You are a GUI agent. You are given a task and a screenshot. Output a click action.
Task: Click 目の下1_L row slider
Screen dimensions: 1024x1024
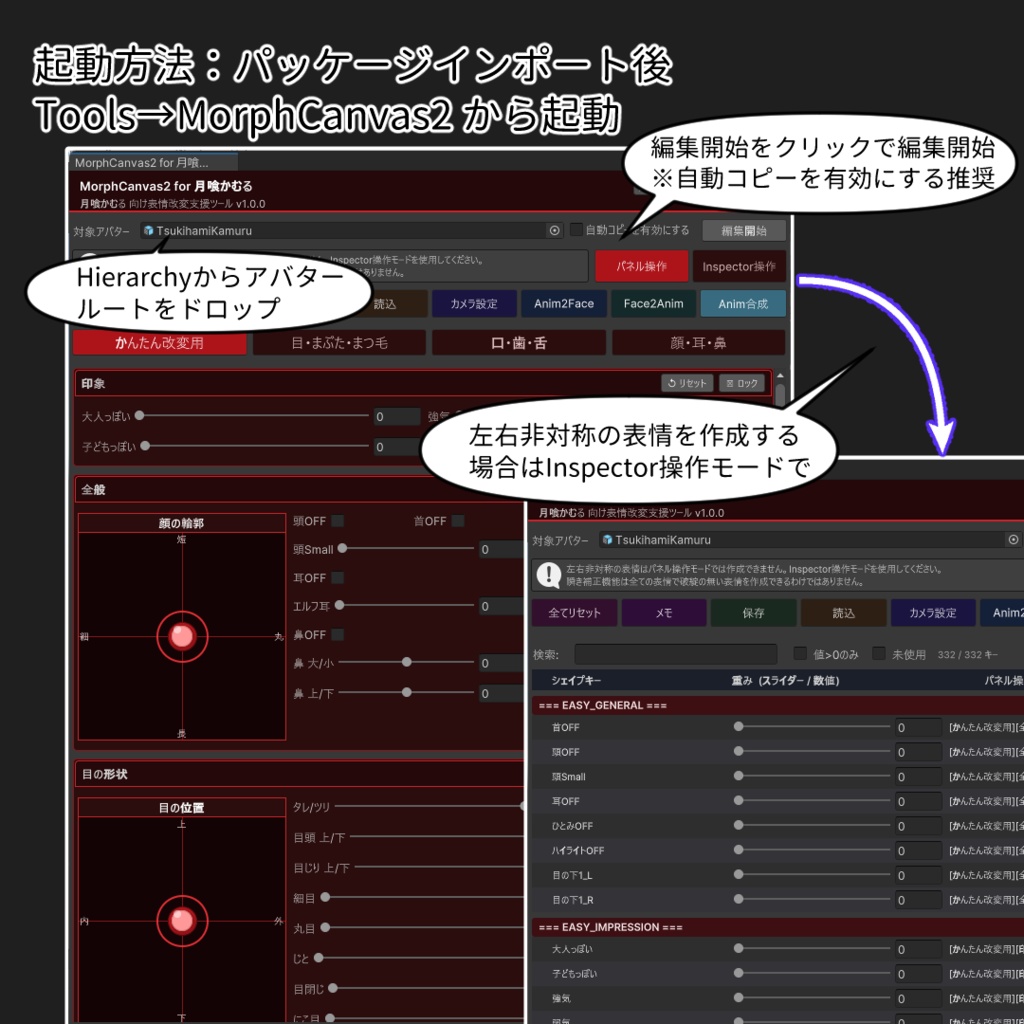pos(812,874)
